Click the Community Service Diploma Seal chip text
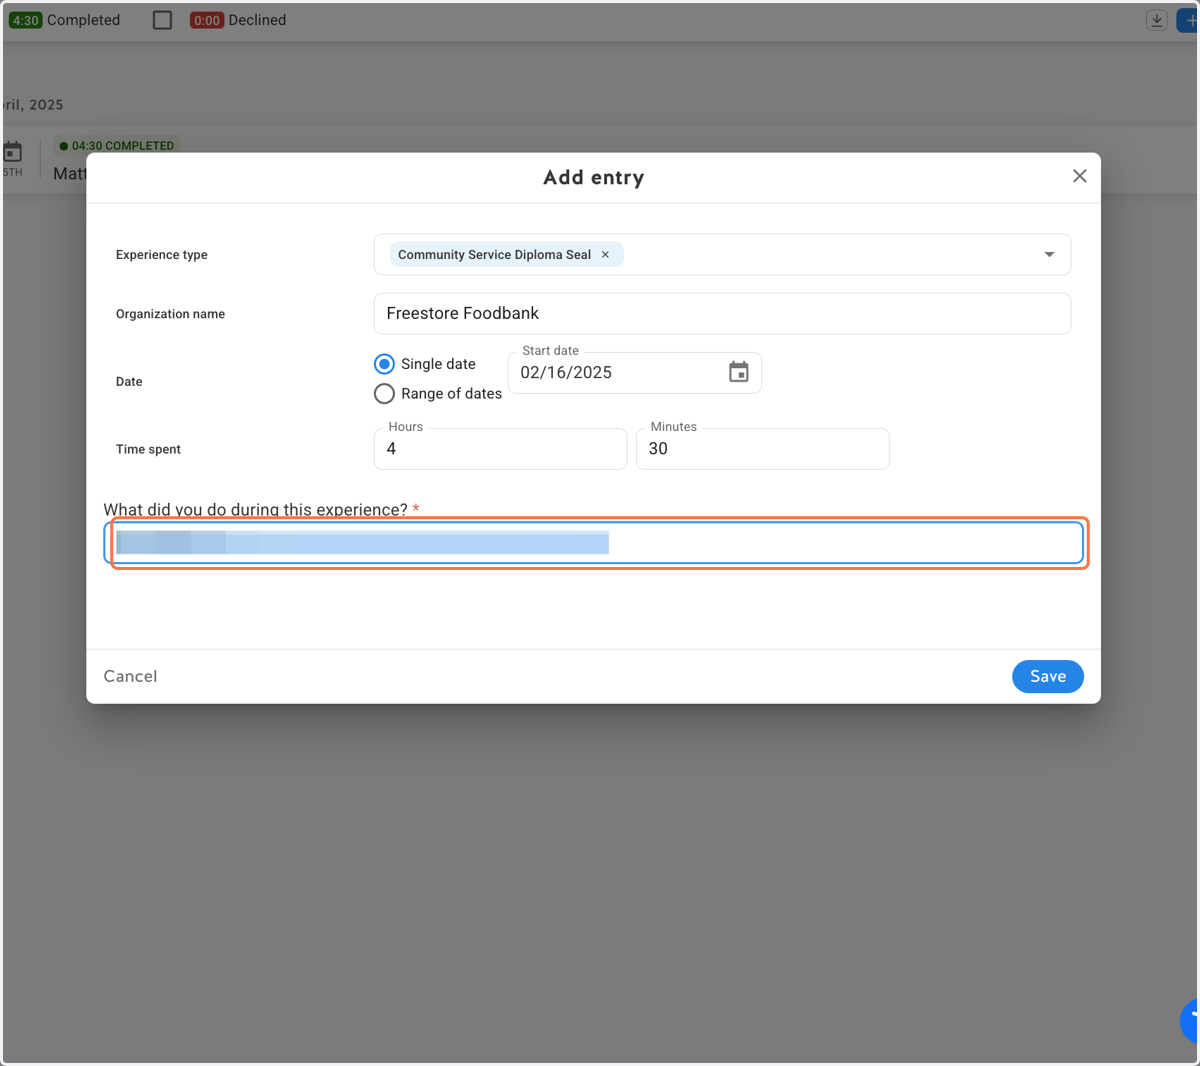The image size is (1200, 1066). [x=494, y=255]
